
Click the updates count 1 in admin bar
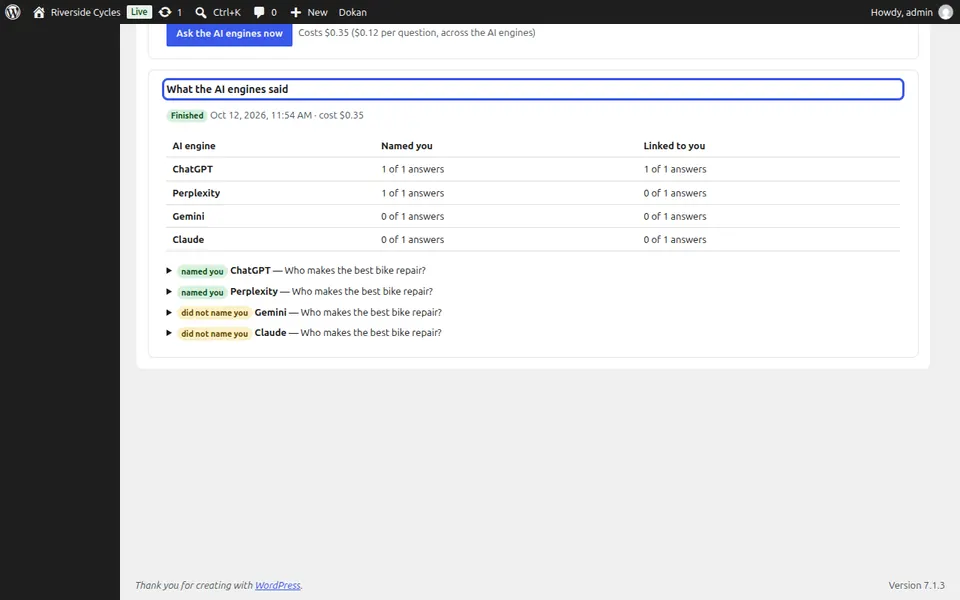tap(179, 12)
